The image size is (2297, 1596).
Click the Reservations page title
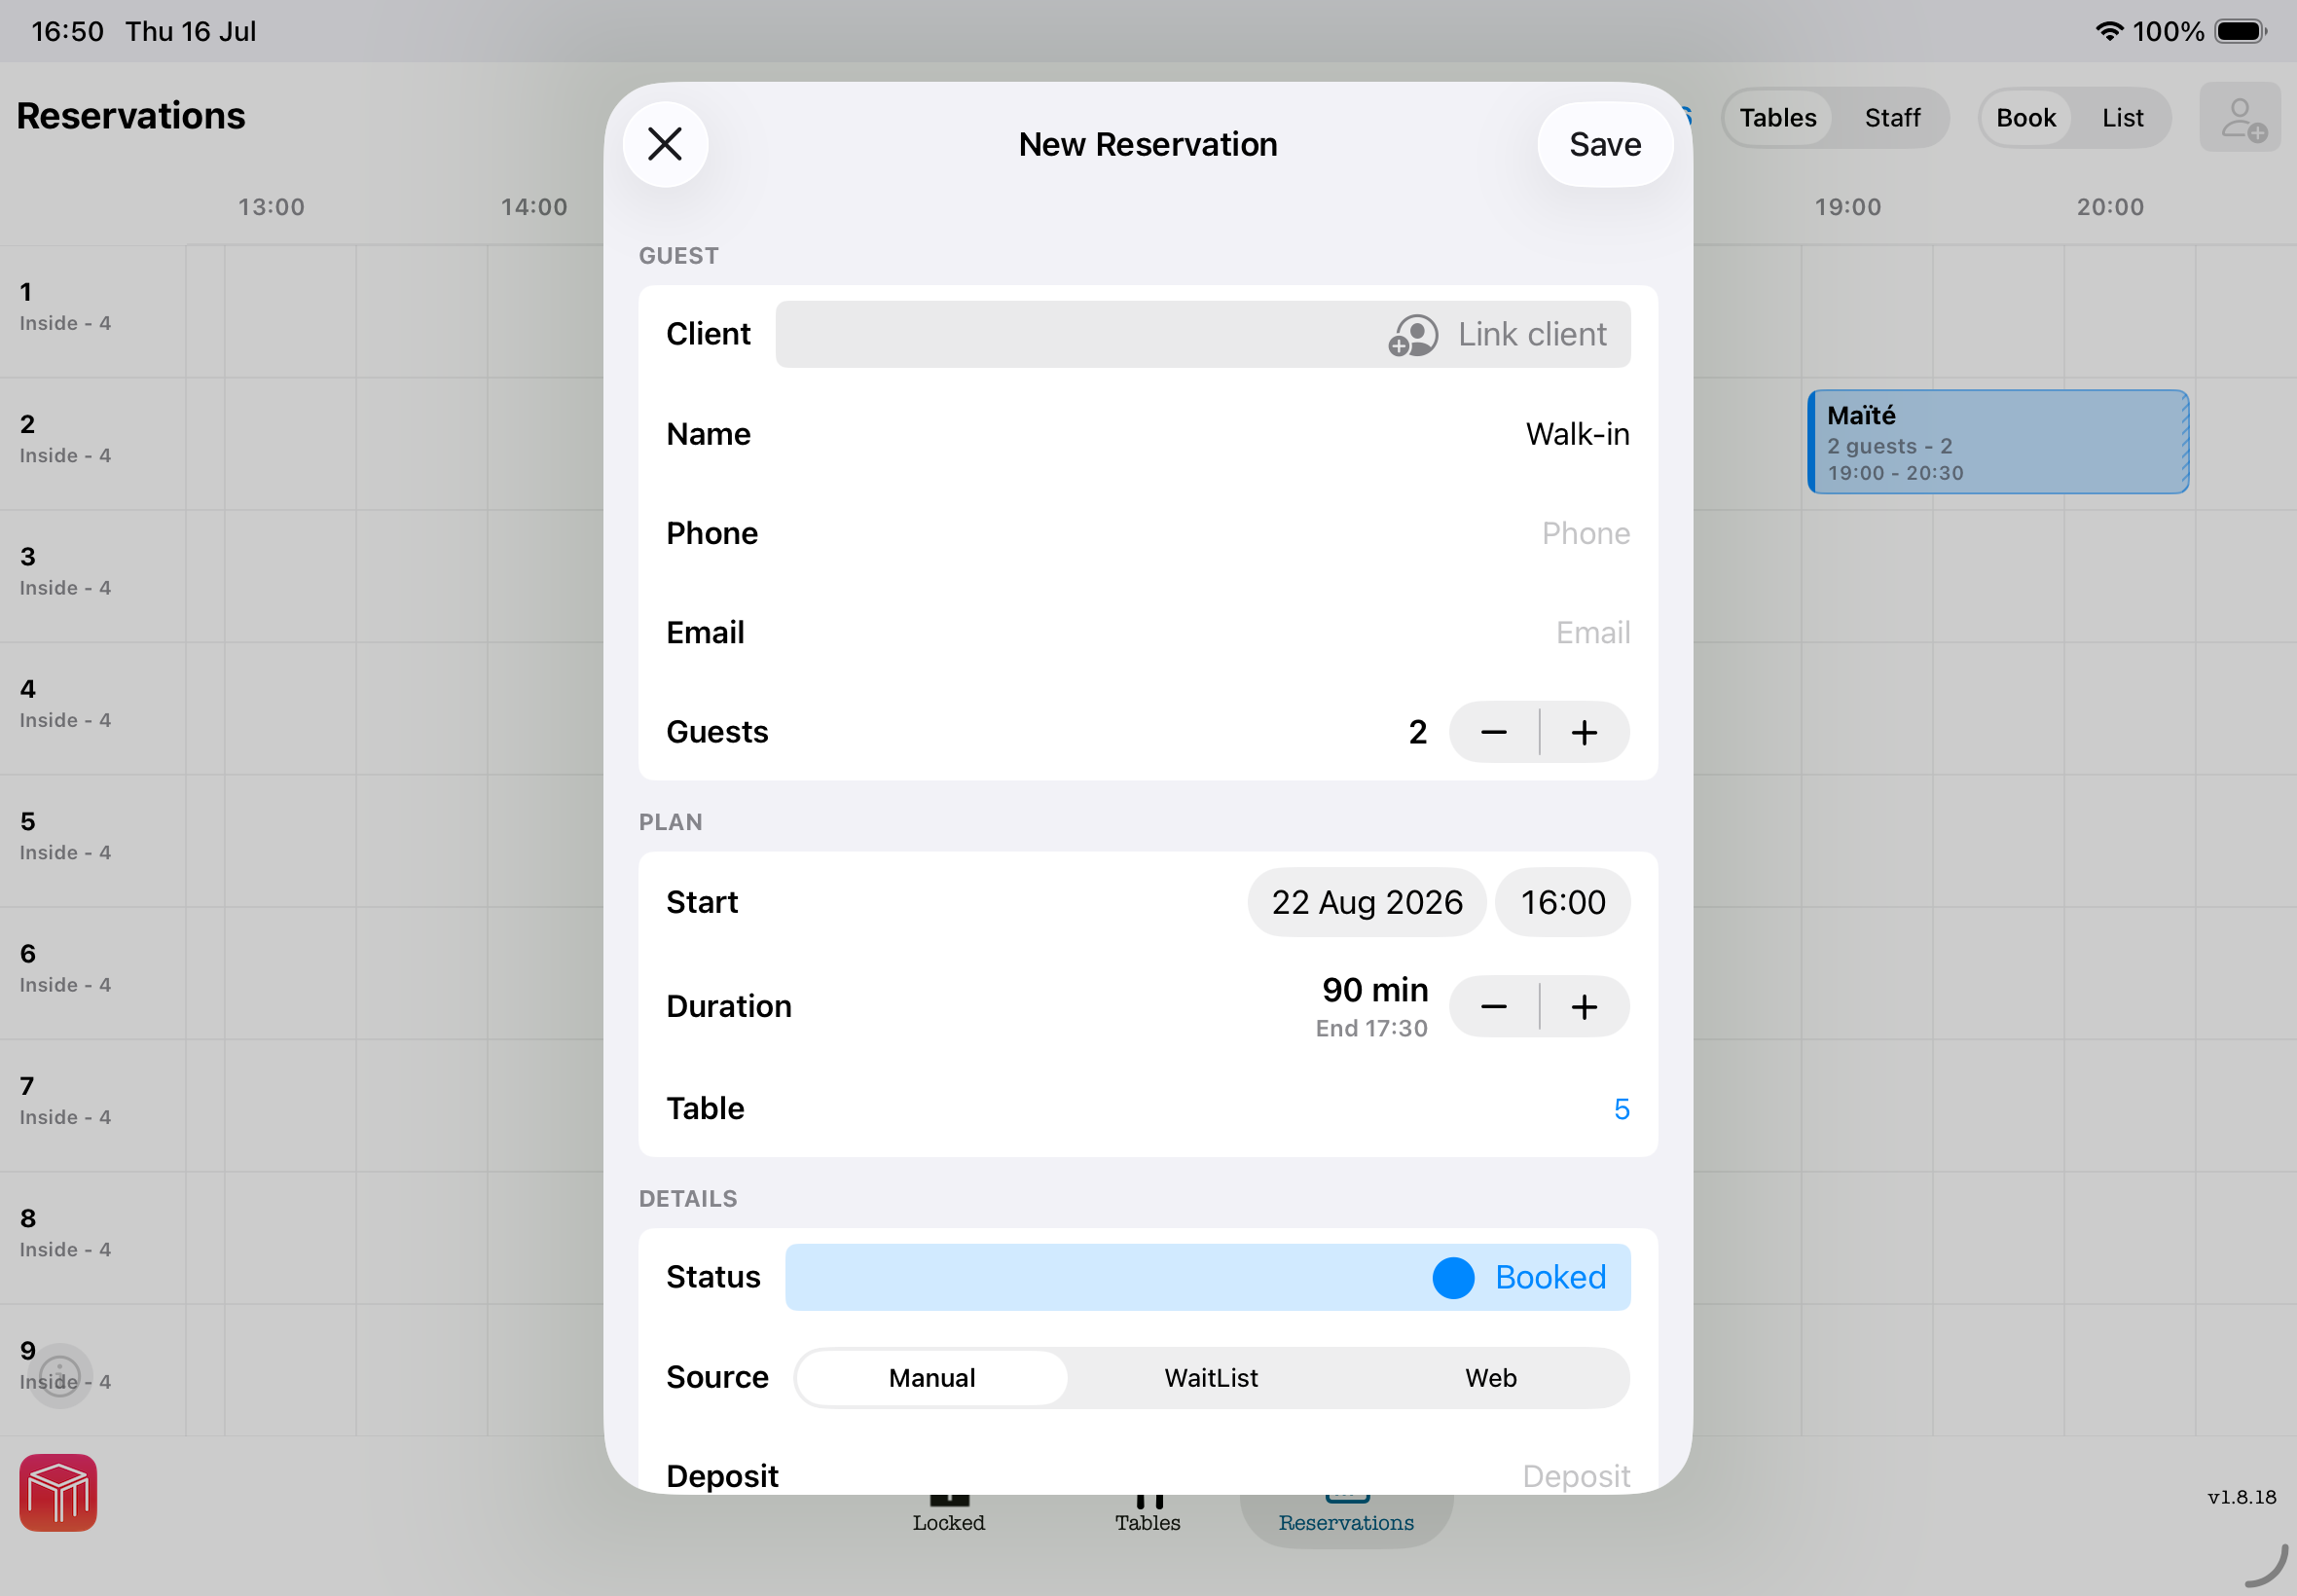131,116
